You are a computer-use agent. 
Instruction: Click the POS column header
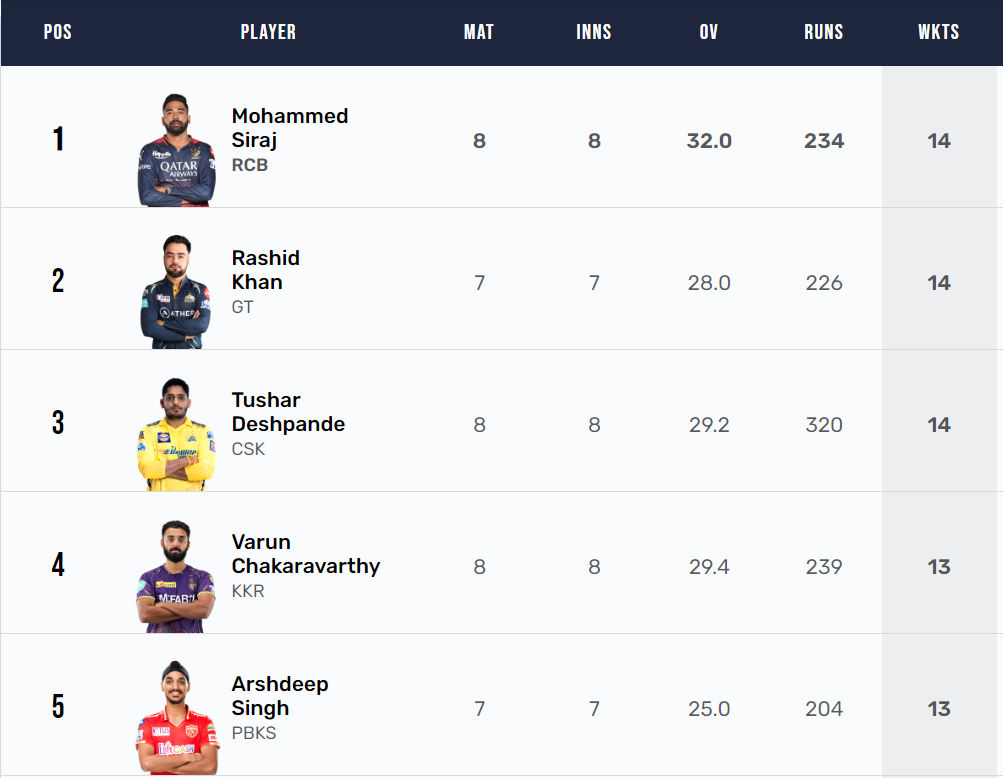pyautogui.click(x=58, y=32)
